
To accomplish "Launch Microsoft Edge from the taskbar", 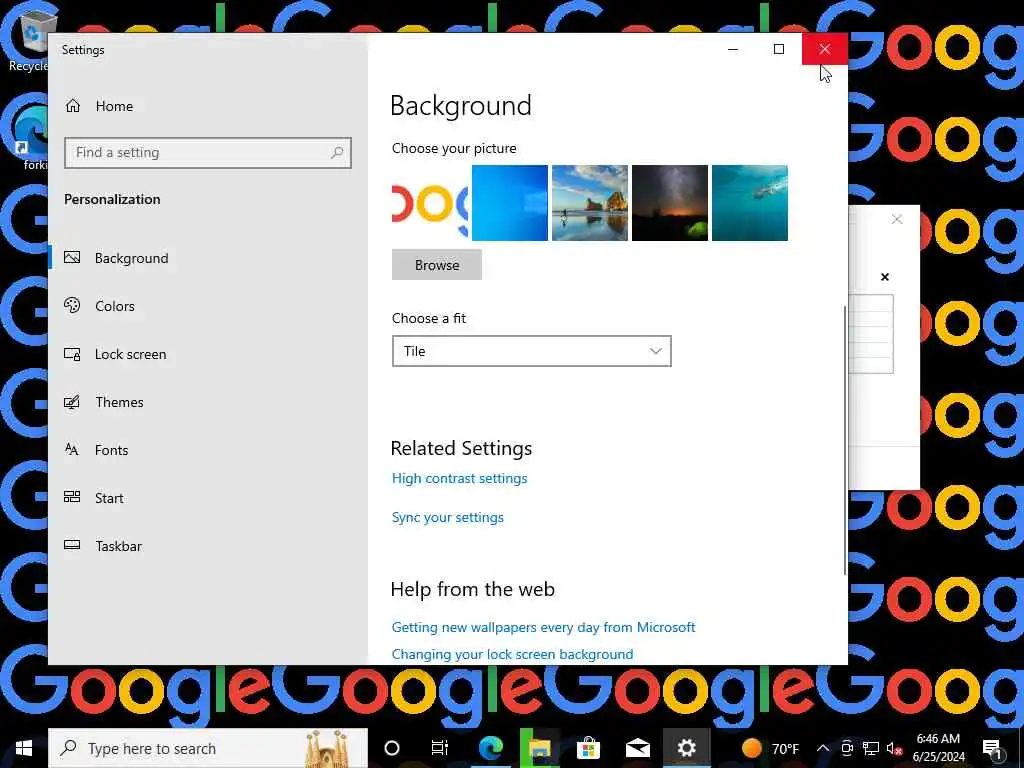I will 490,748.
